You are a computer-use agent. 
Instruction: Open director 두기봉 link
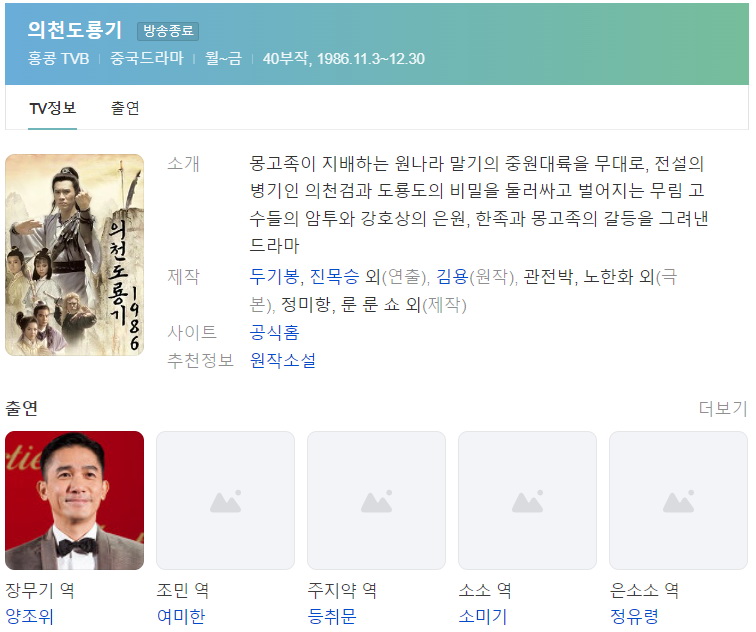[x=274, y=276]
